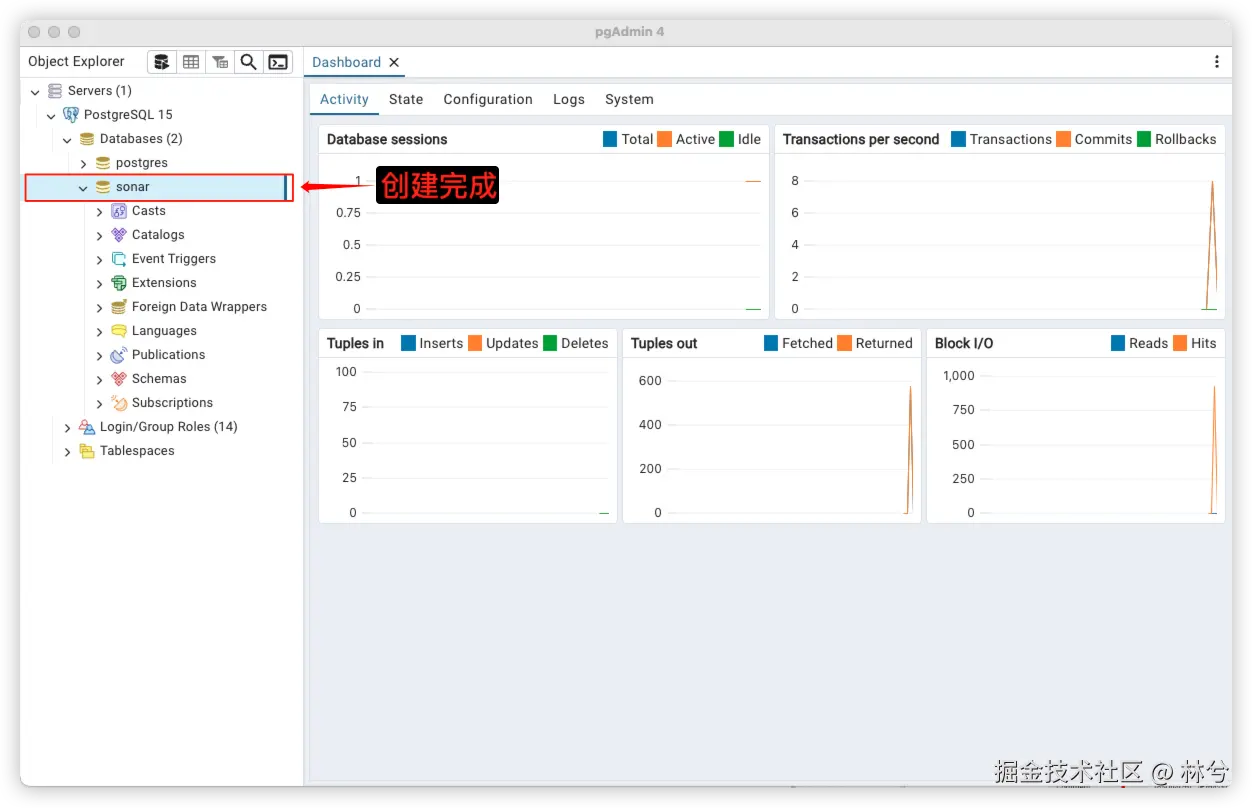Click the green Deletes legend swatch
The image size is (1252, 808).
point(550,343)
